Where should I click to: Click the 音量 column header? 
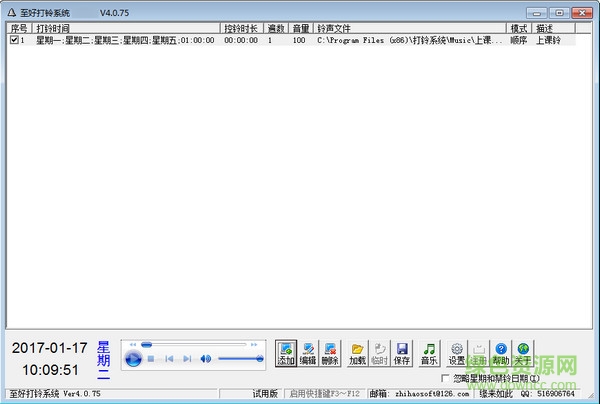301,28
